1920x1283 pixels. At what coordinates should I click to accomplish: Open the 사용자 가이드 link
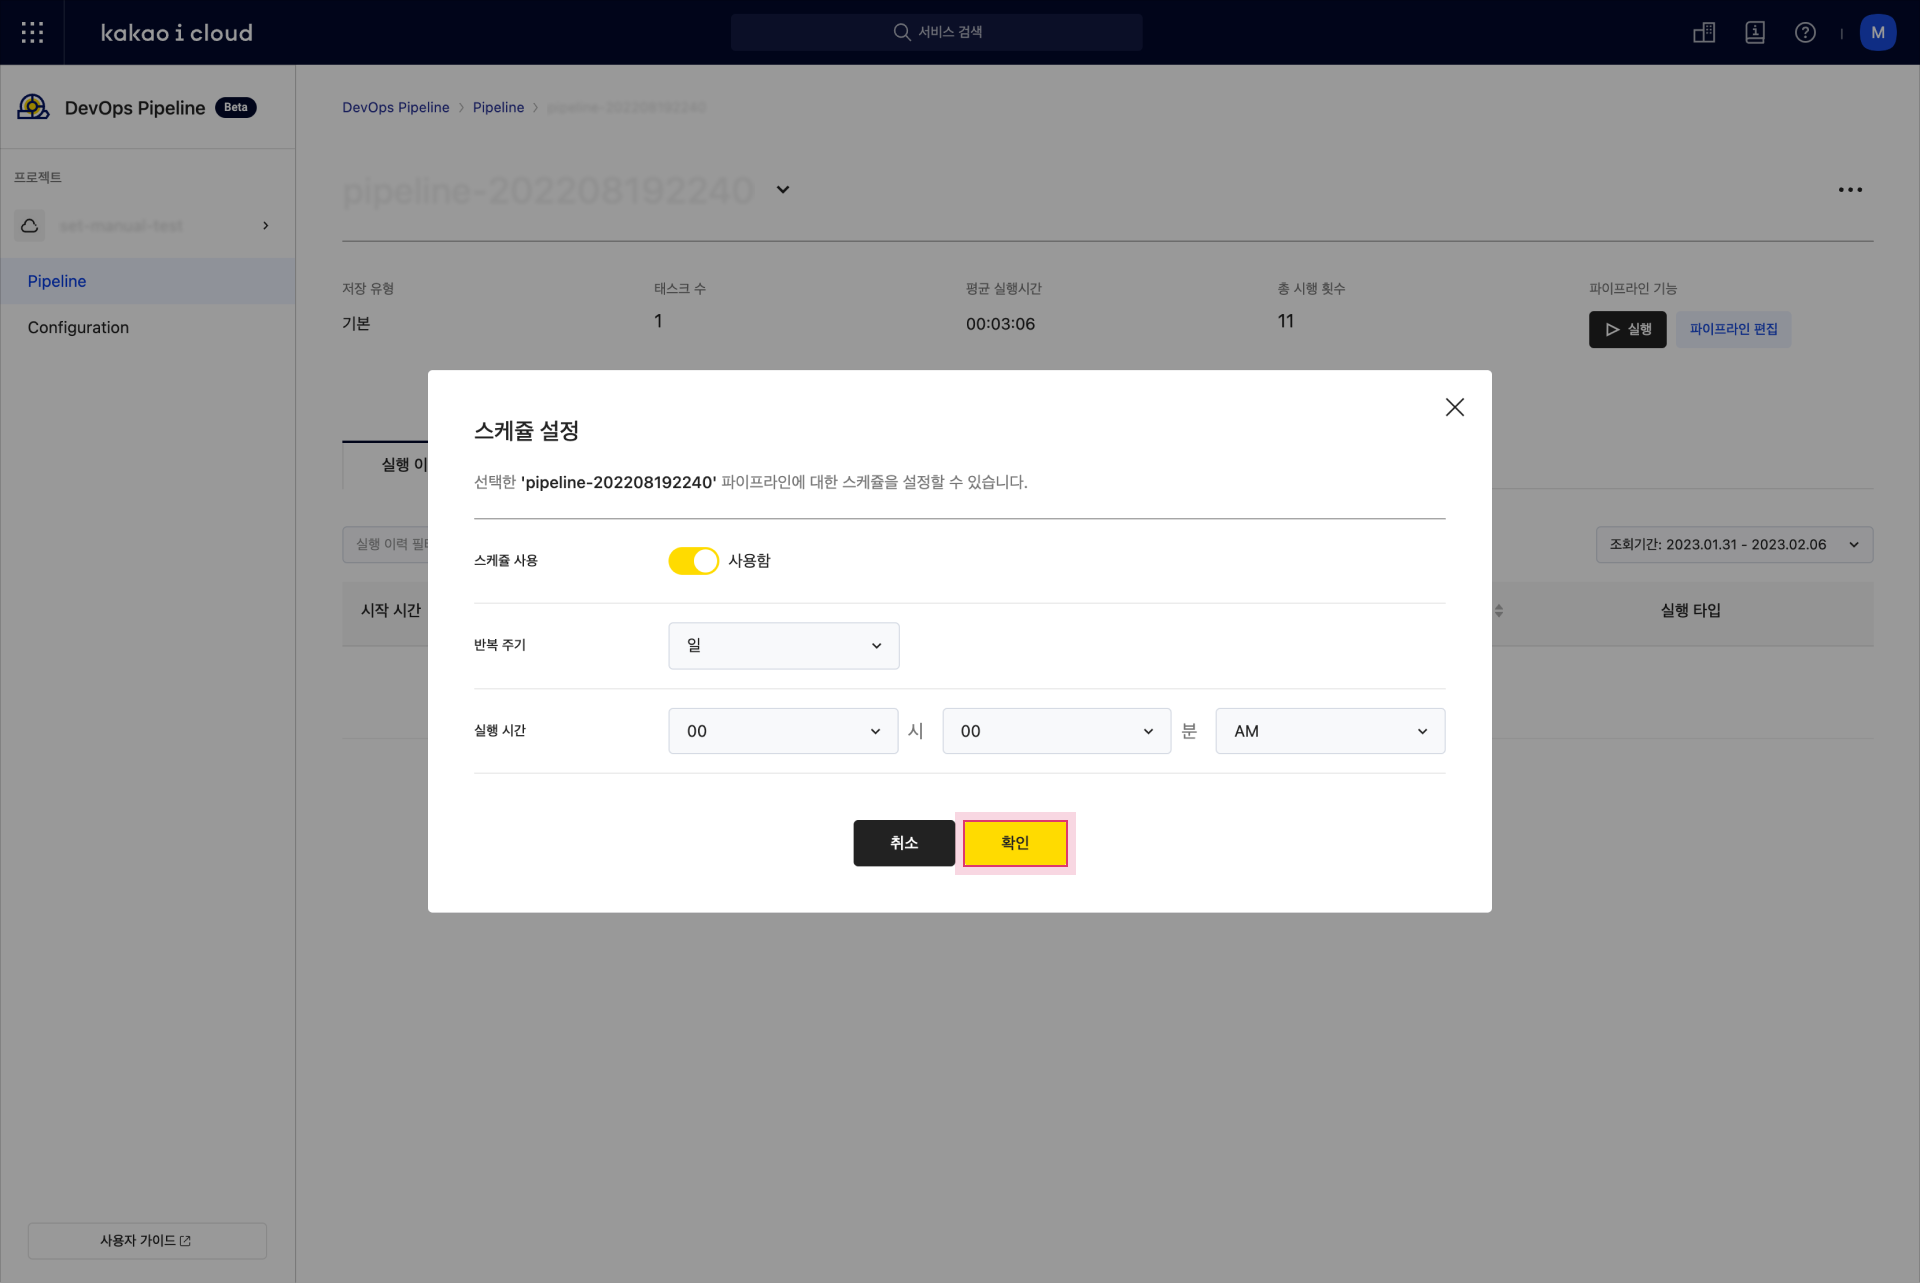[x=147, y=1240]
